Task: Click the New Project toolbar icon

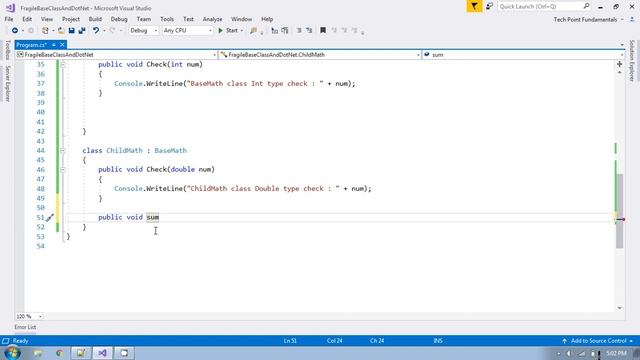Action: tap(45, 31)
